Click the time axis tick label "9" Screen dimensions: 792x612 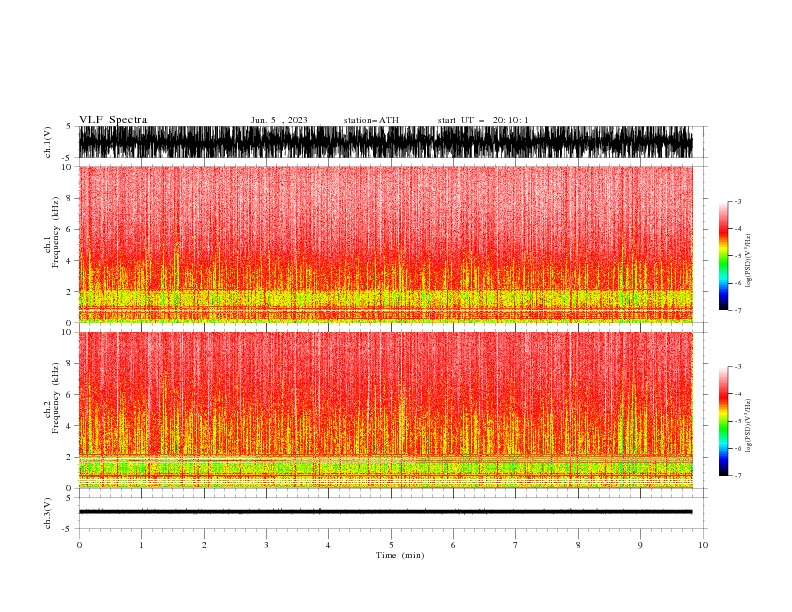coord(640,545)
